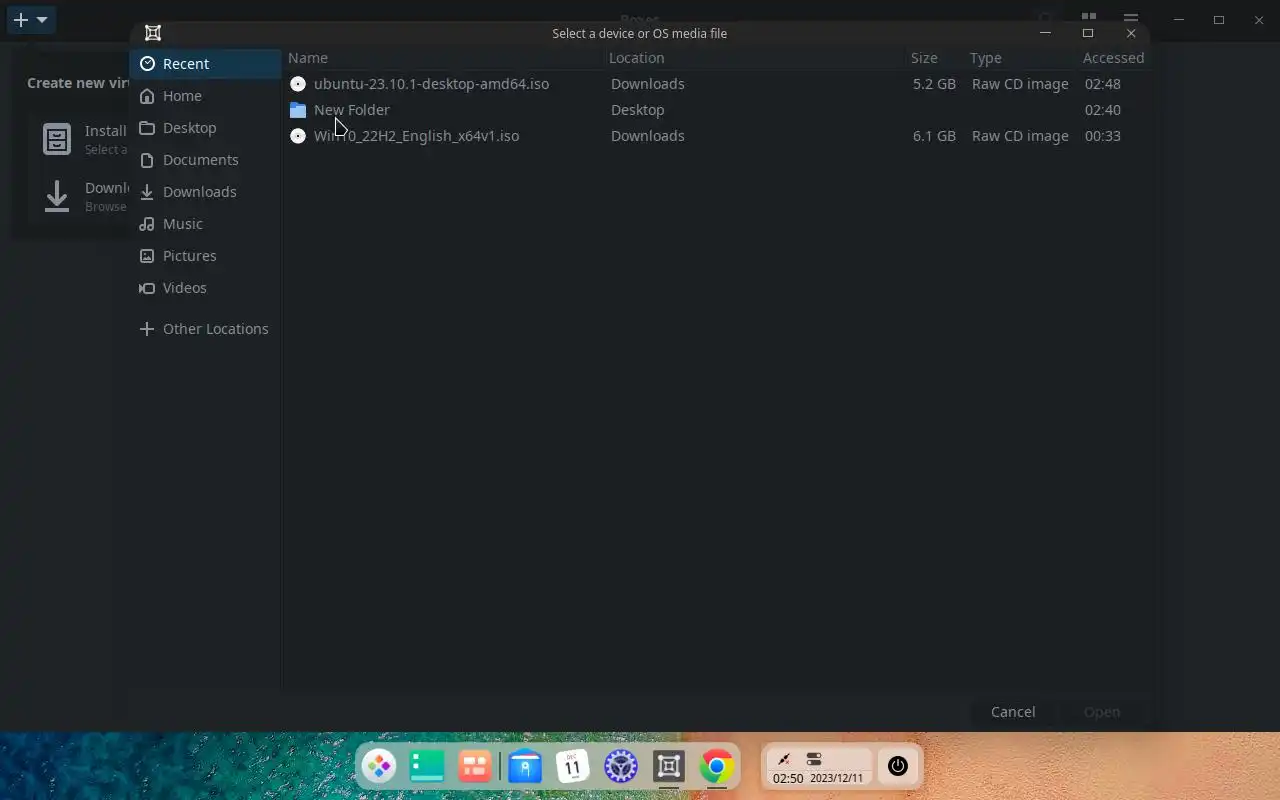Click the Documents file icon
The height and width of the screenshot is (800, 1280).
(x=147, y=160)
